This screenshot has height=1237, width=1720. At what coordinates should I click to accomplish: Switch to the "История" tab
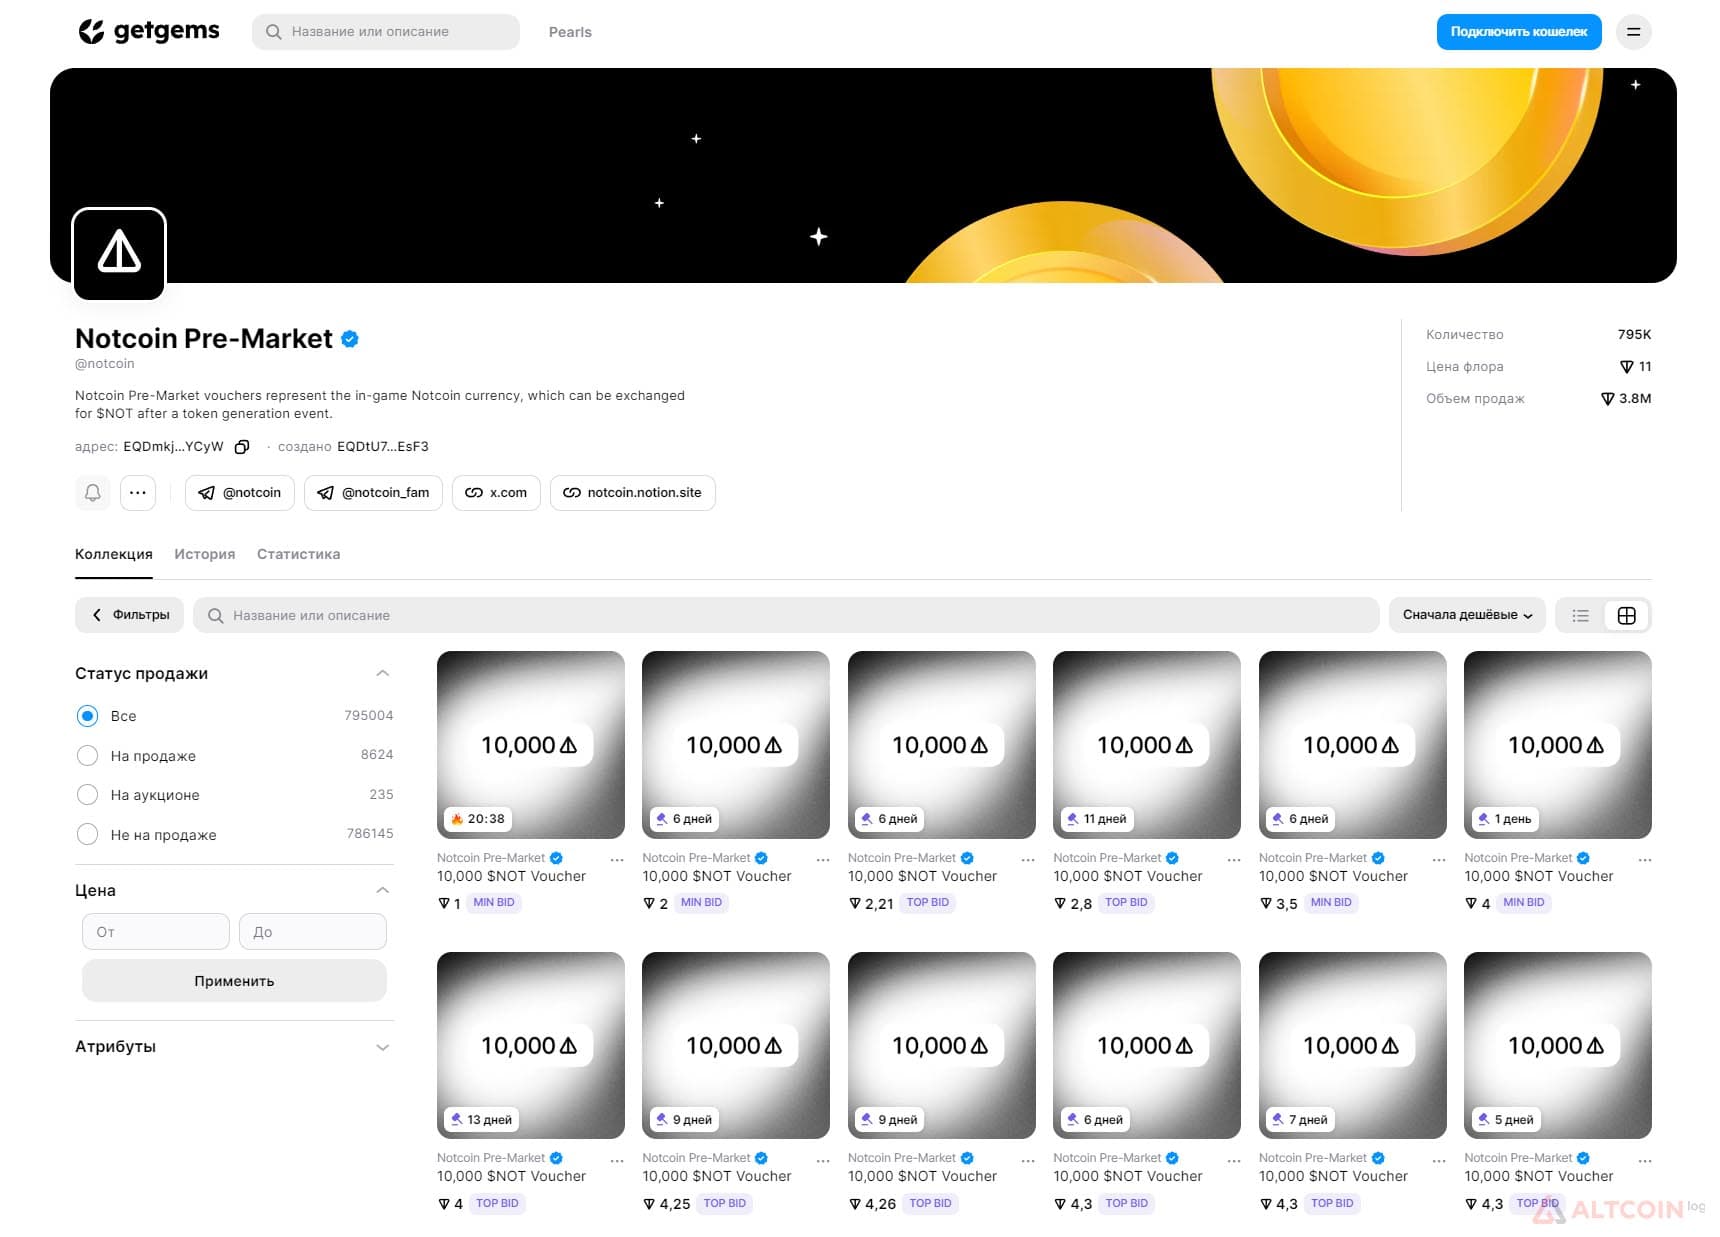tap(205, 554)
